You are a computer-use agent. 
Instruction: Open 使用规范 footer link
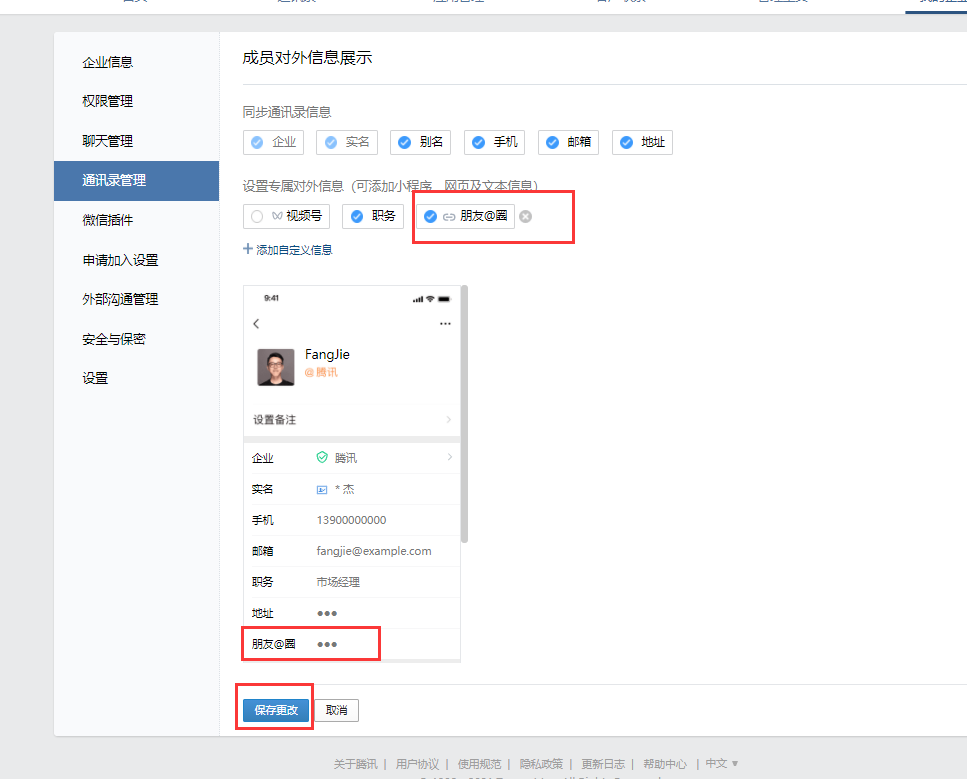coord(479,764)
